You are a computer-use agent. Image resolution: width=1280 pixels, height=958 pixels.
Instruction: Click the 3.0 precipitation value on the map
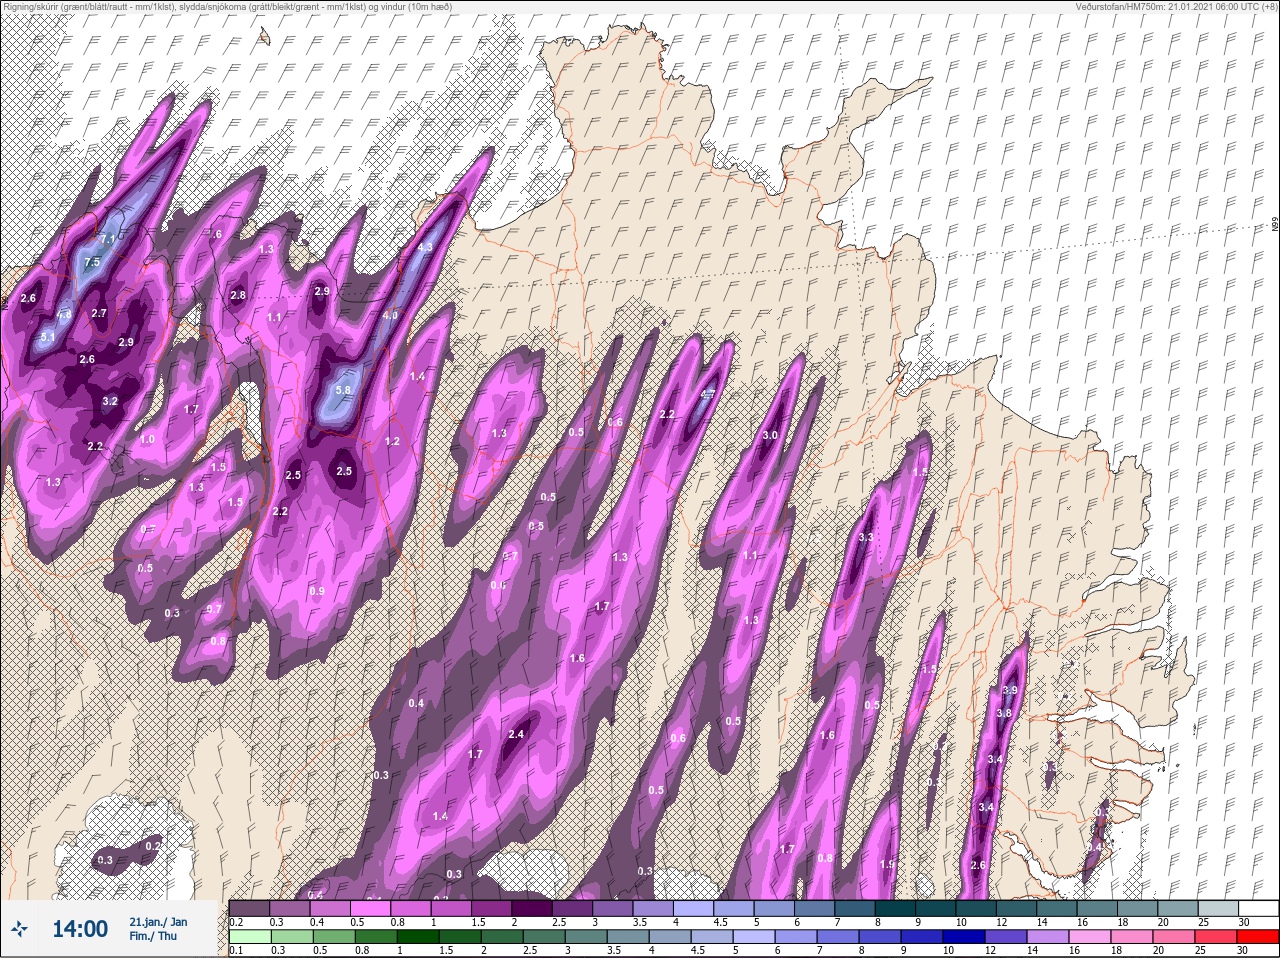[770, 436]
